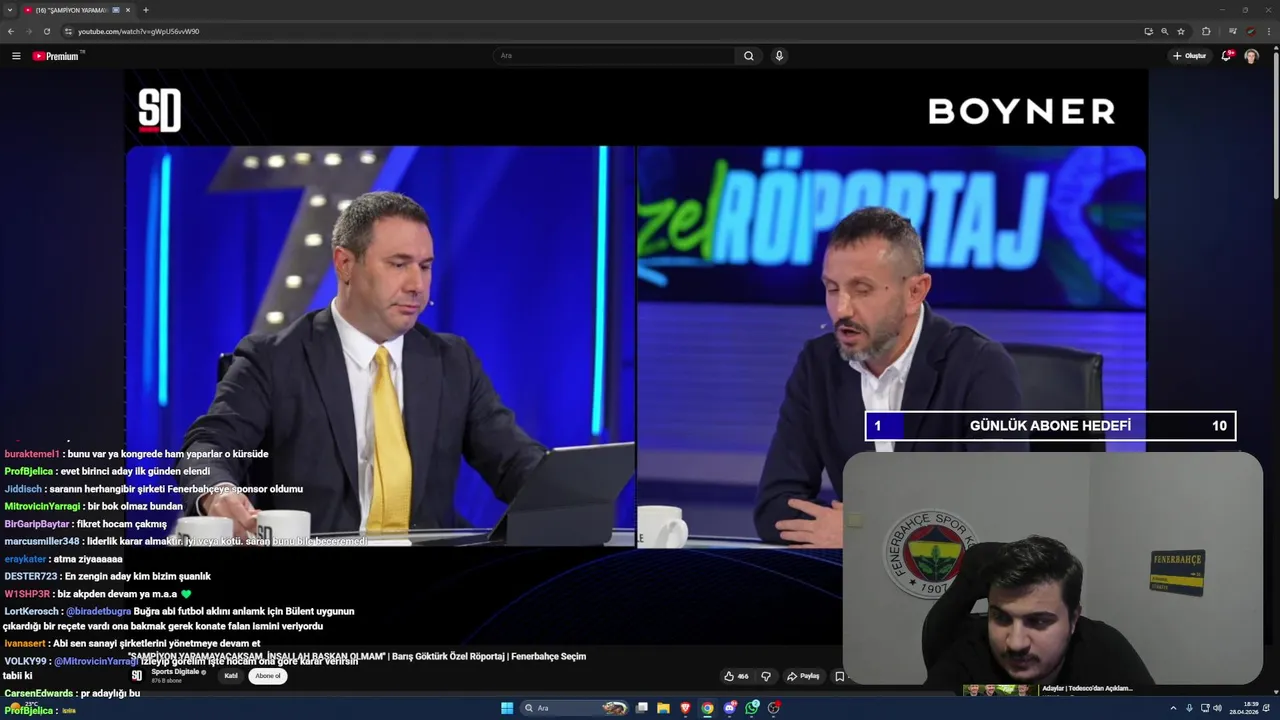Click the Sports Digitale channel avatar
The image size is (1280, 720).
tap(137, 676)
